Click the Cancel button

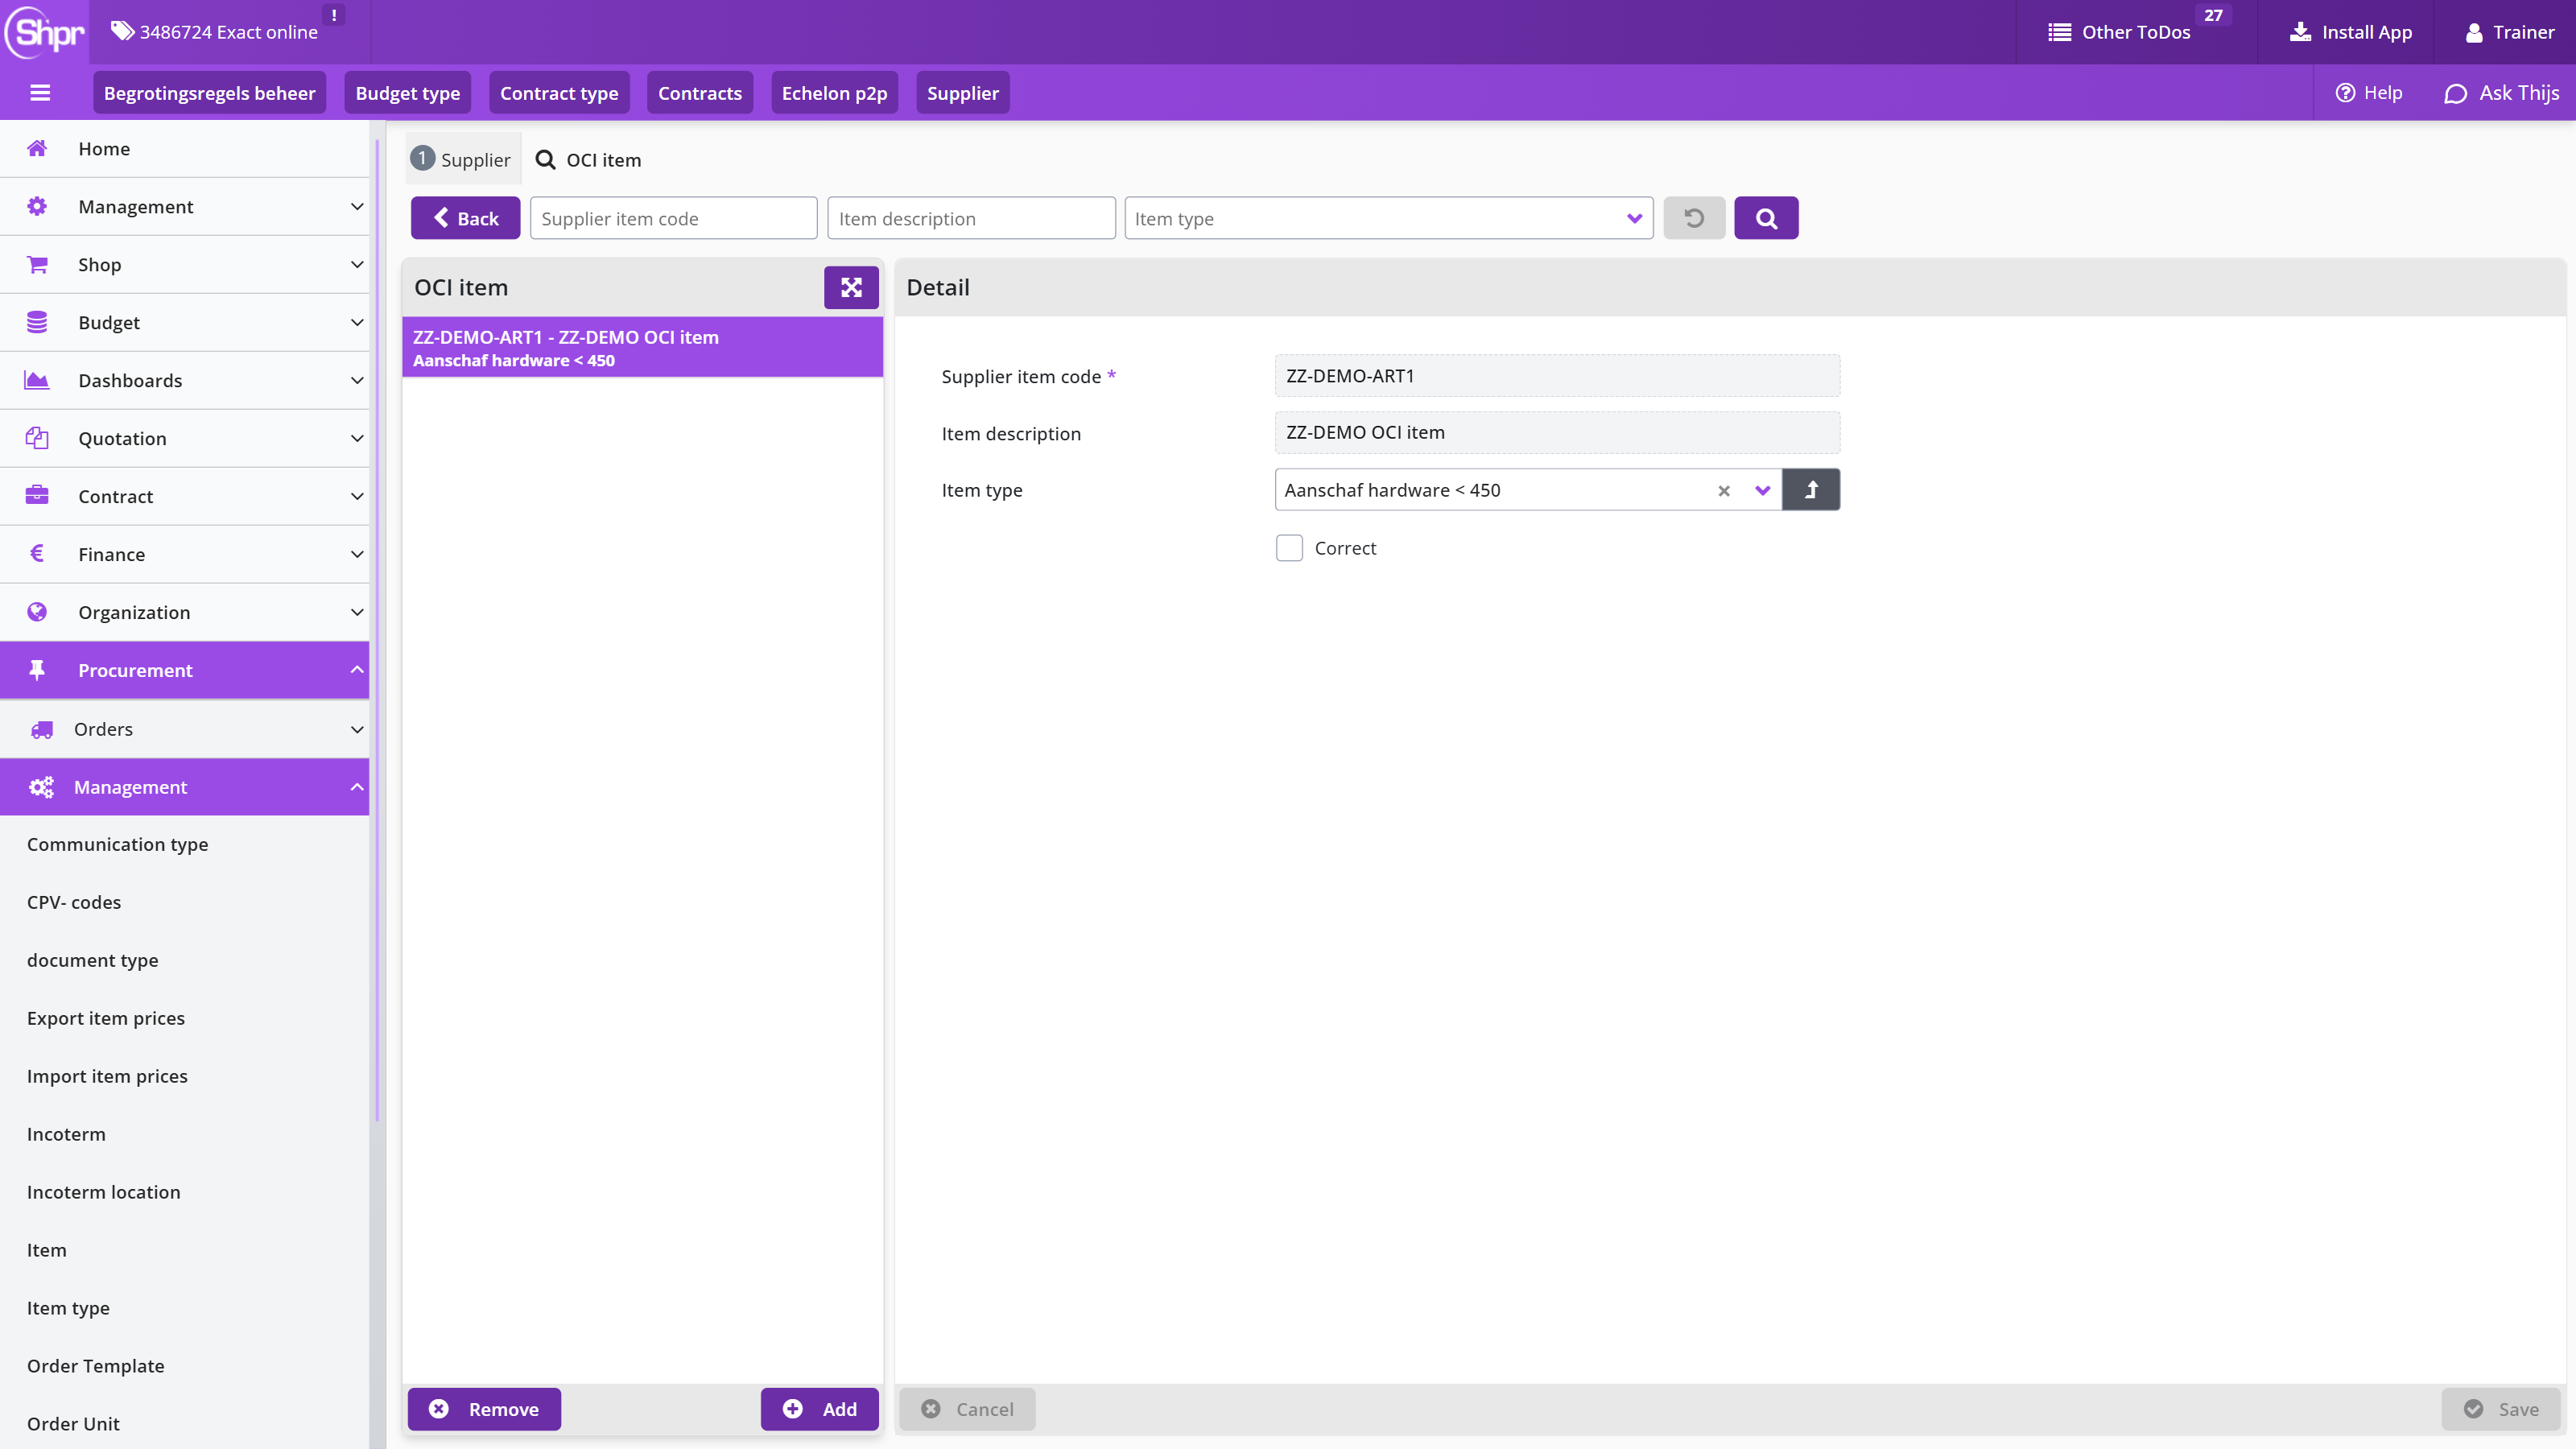pyautogui.click(x=967, y=1409)
